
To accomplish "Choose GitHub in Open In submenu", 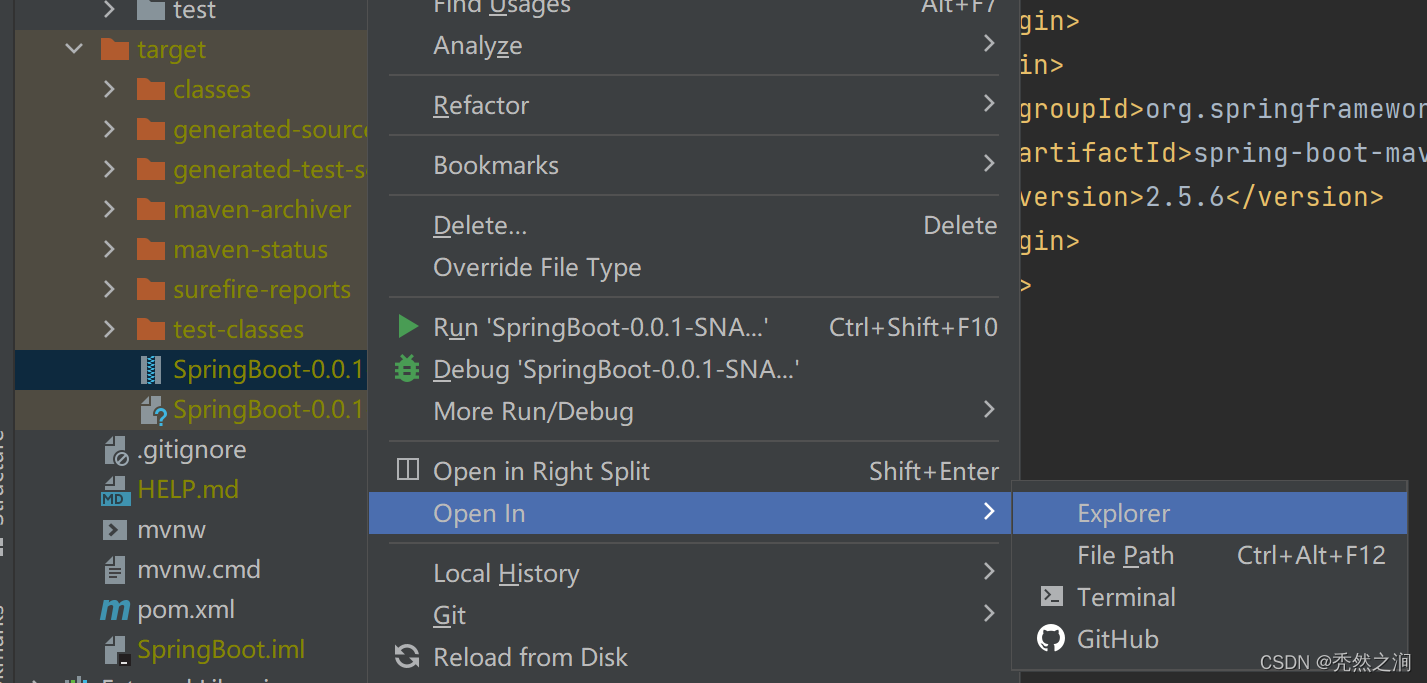I will pos(1210,639).
